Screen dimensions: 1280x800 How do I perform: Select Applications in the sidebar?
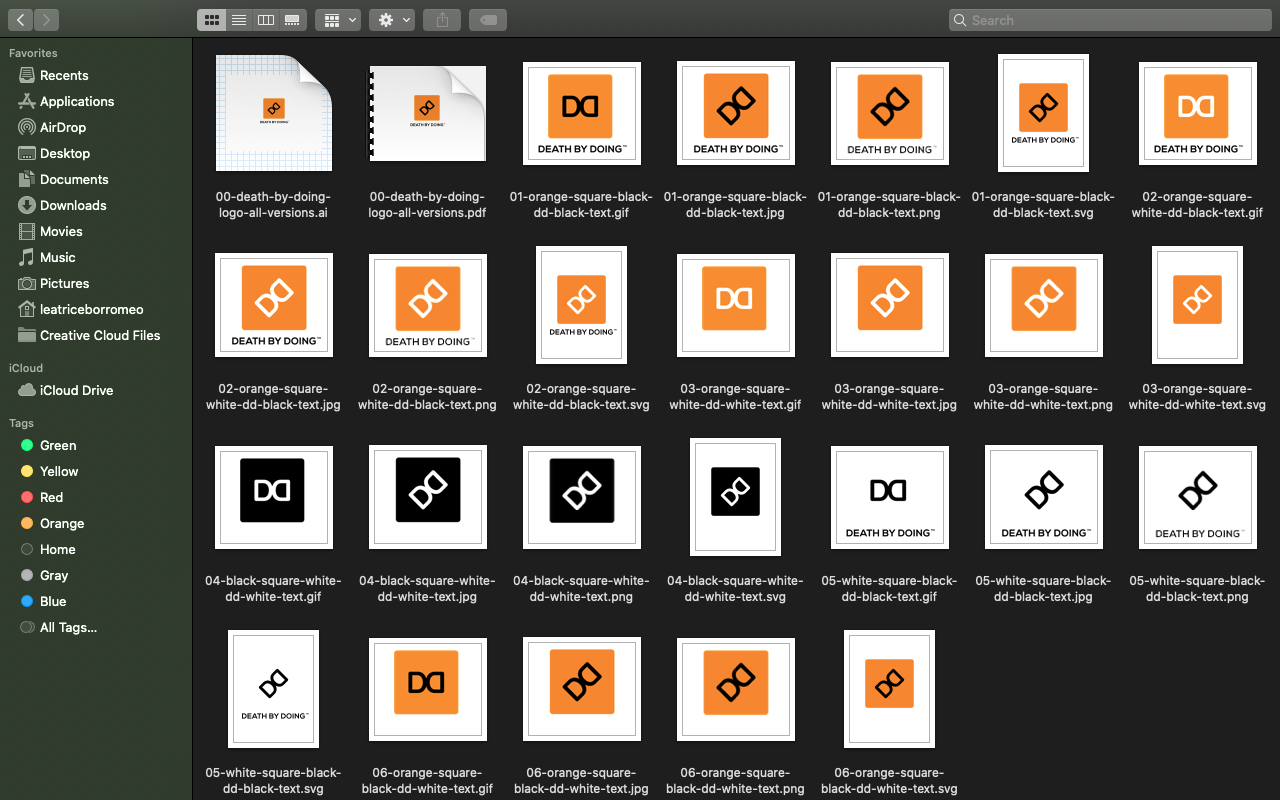76,101
